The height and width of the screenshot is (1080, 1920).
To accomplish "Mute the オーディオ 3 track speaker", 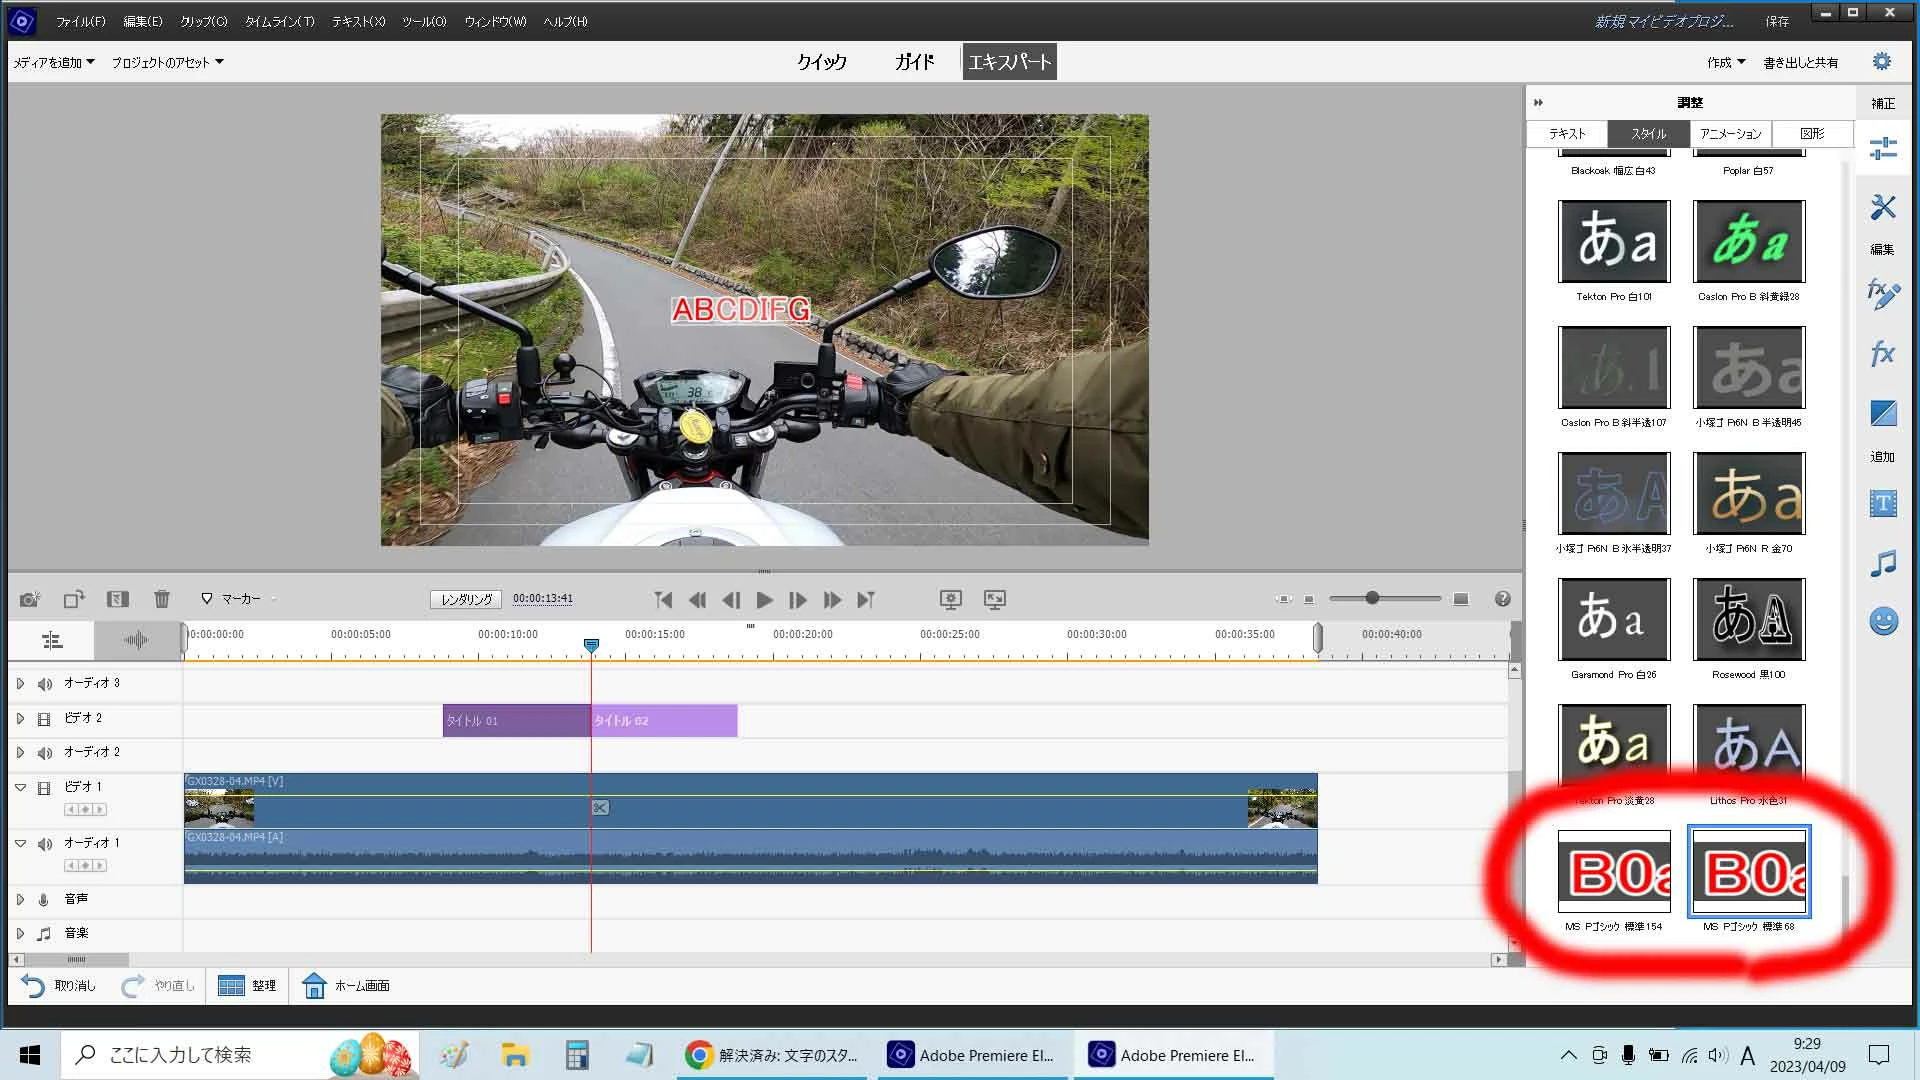I will 45,684.
